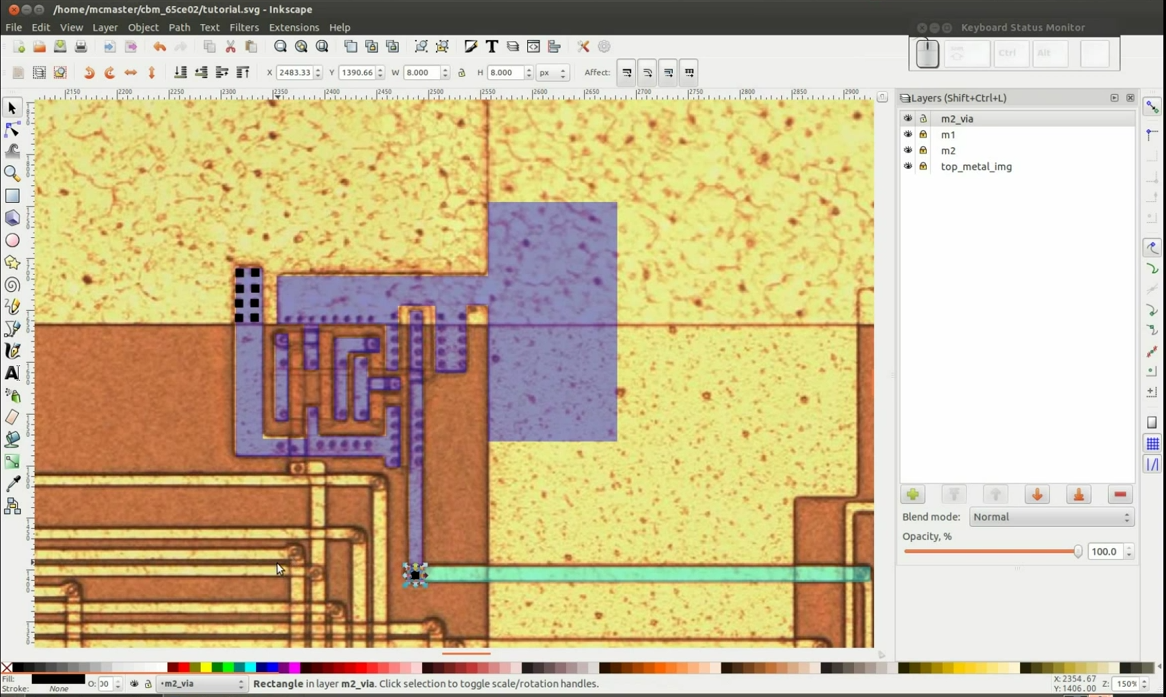The height and width of the screenshot is (697, 1166).
Task: Open the Blend mode dropdown
Action: click(x=1050, y=517)
